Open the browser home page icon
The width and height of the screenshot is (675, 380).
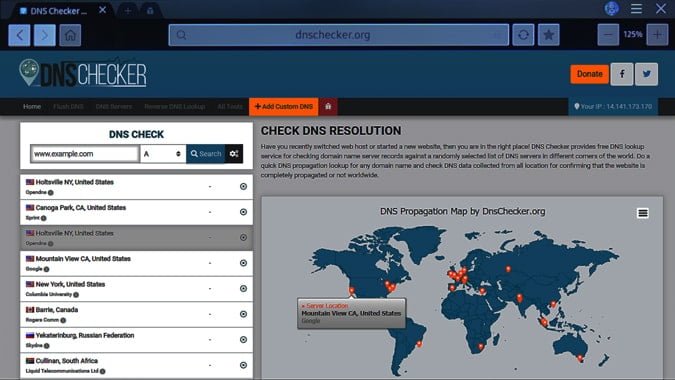pos(70,35)
